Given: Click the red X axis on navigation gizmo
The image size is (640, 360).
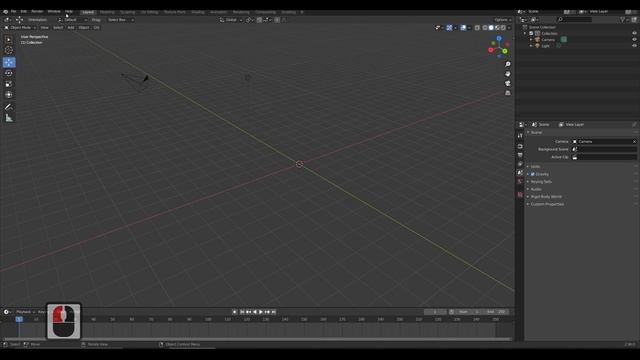Looking at the screenshot, I should (x=491, y=50).
